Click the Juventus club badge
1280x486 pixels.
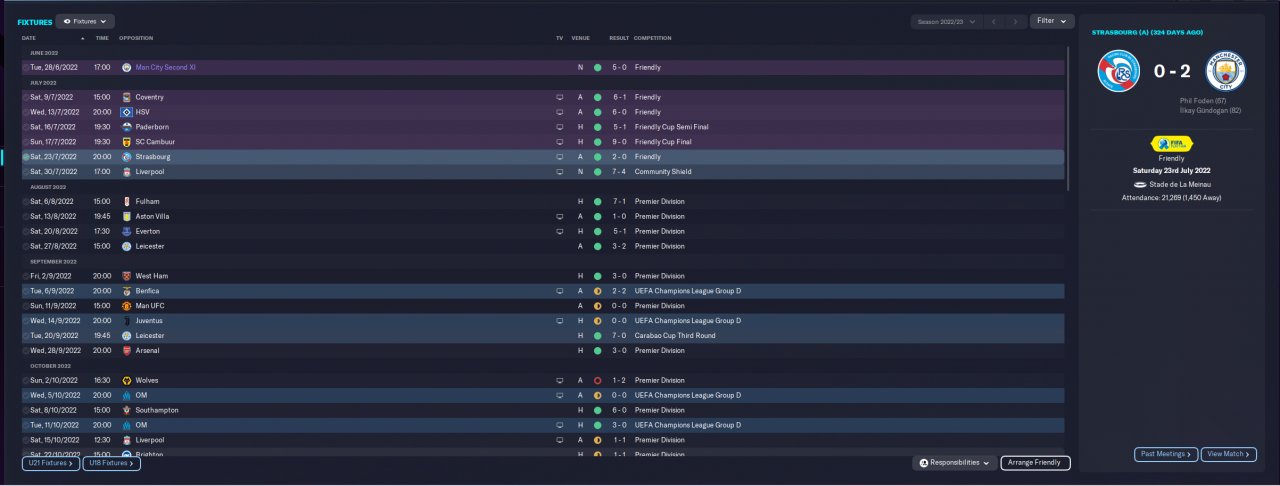(127, 321)
